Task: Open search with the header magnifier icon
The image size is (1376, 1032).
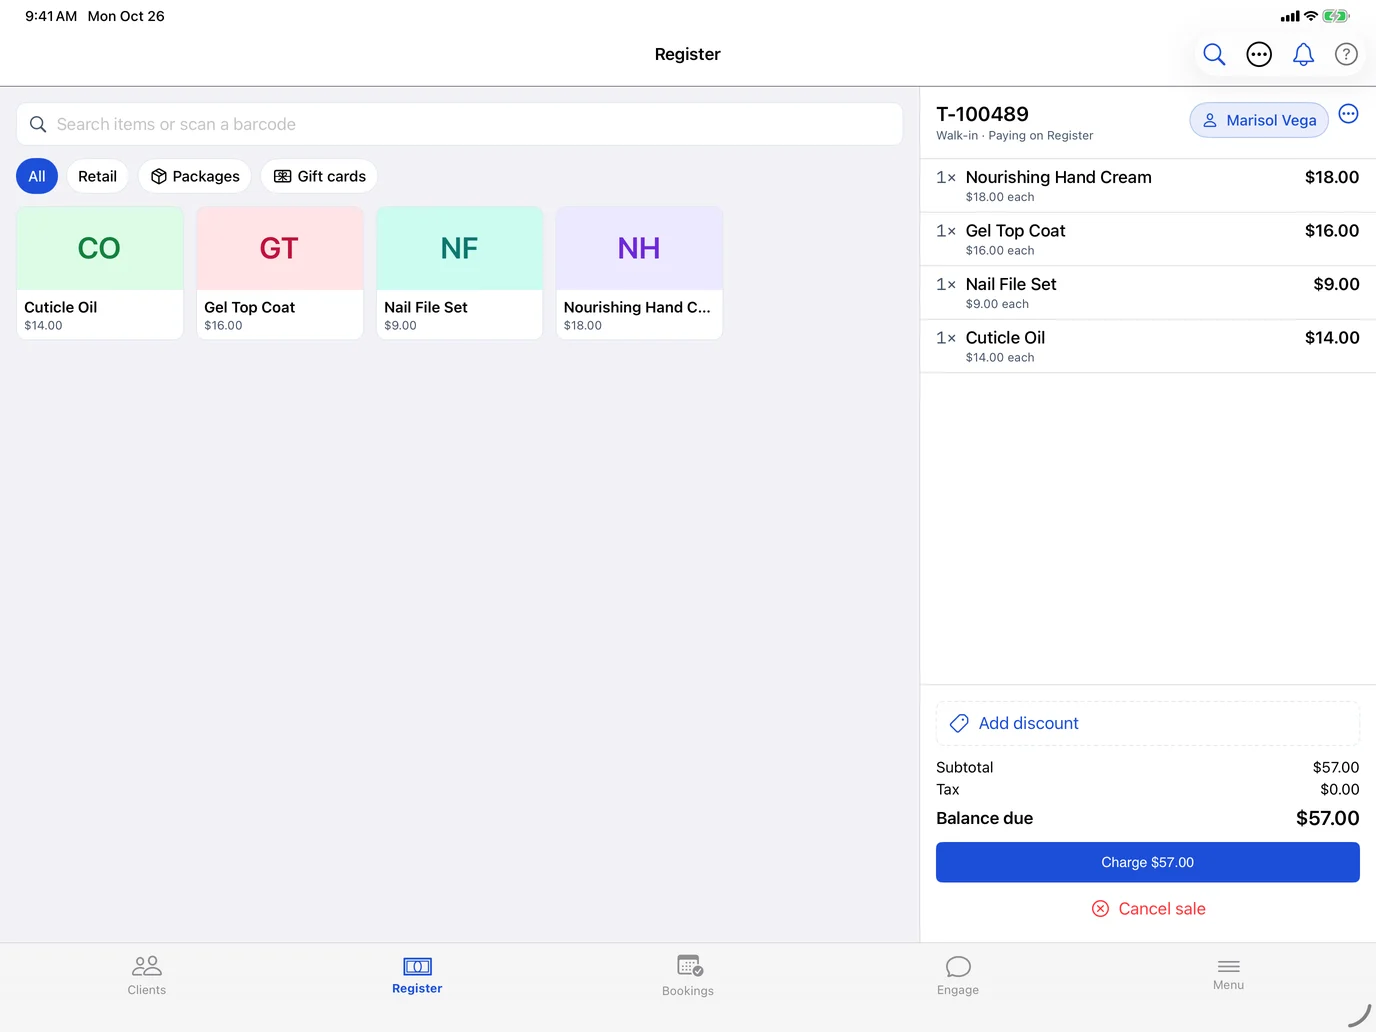Action: pyautogui.click(x=1214, y=54)
